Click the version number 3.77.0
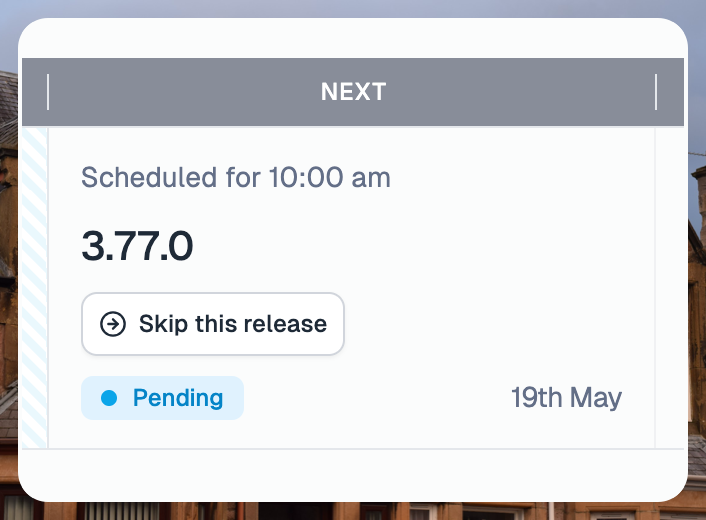706x520 pixels. click(x=137, y=246)
